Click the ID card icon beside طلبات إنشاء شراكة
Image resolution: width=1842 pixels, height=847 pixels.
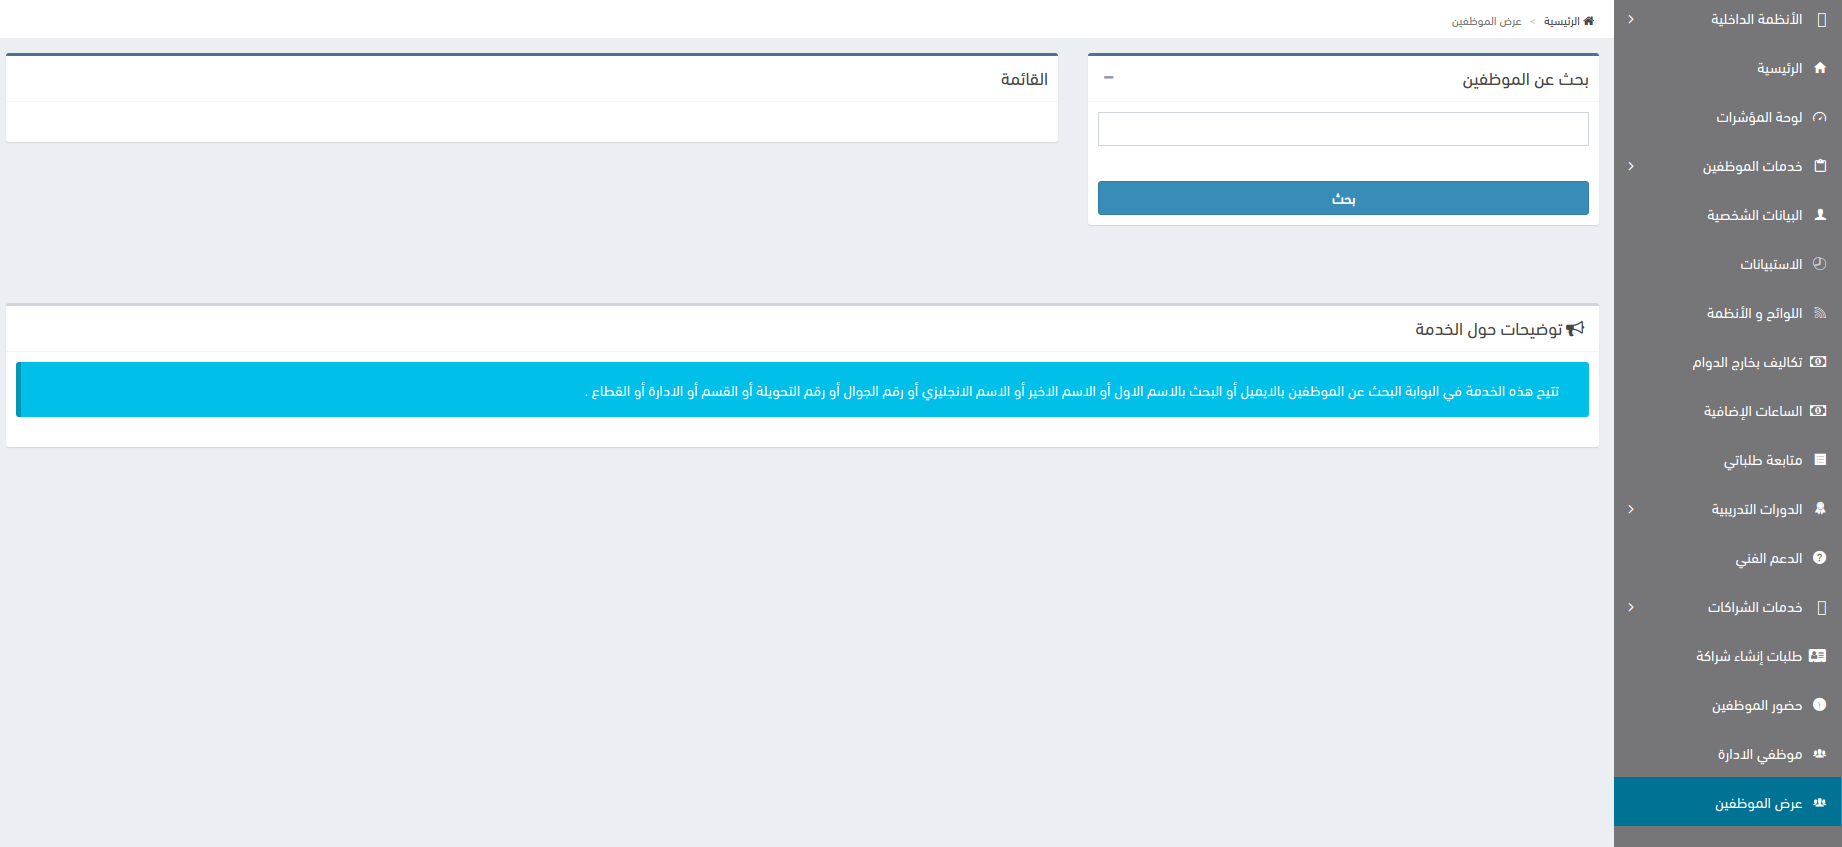point(1818,656)
